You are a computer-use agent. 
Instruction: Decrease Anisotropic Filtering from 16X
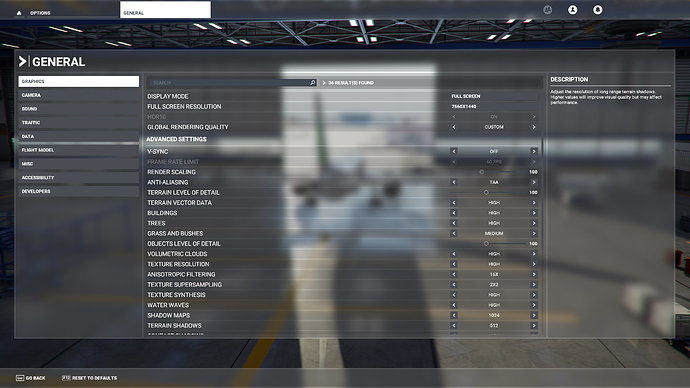coord(454,275)
